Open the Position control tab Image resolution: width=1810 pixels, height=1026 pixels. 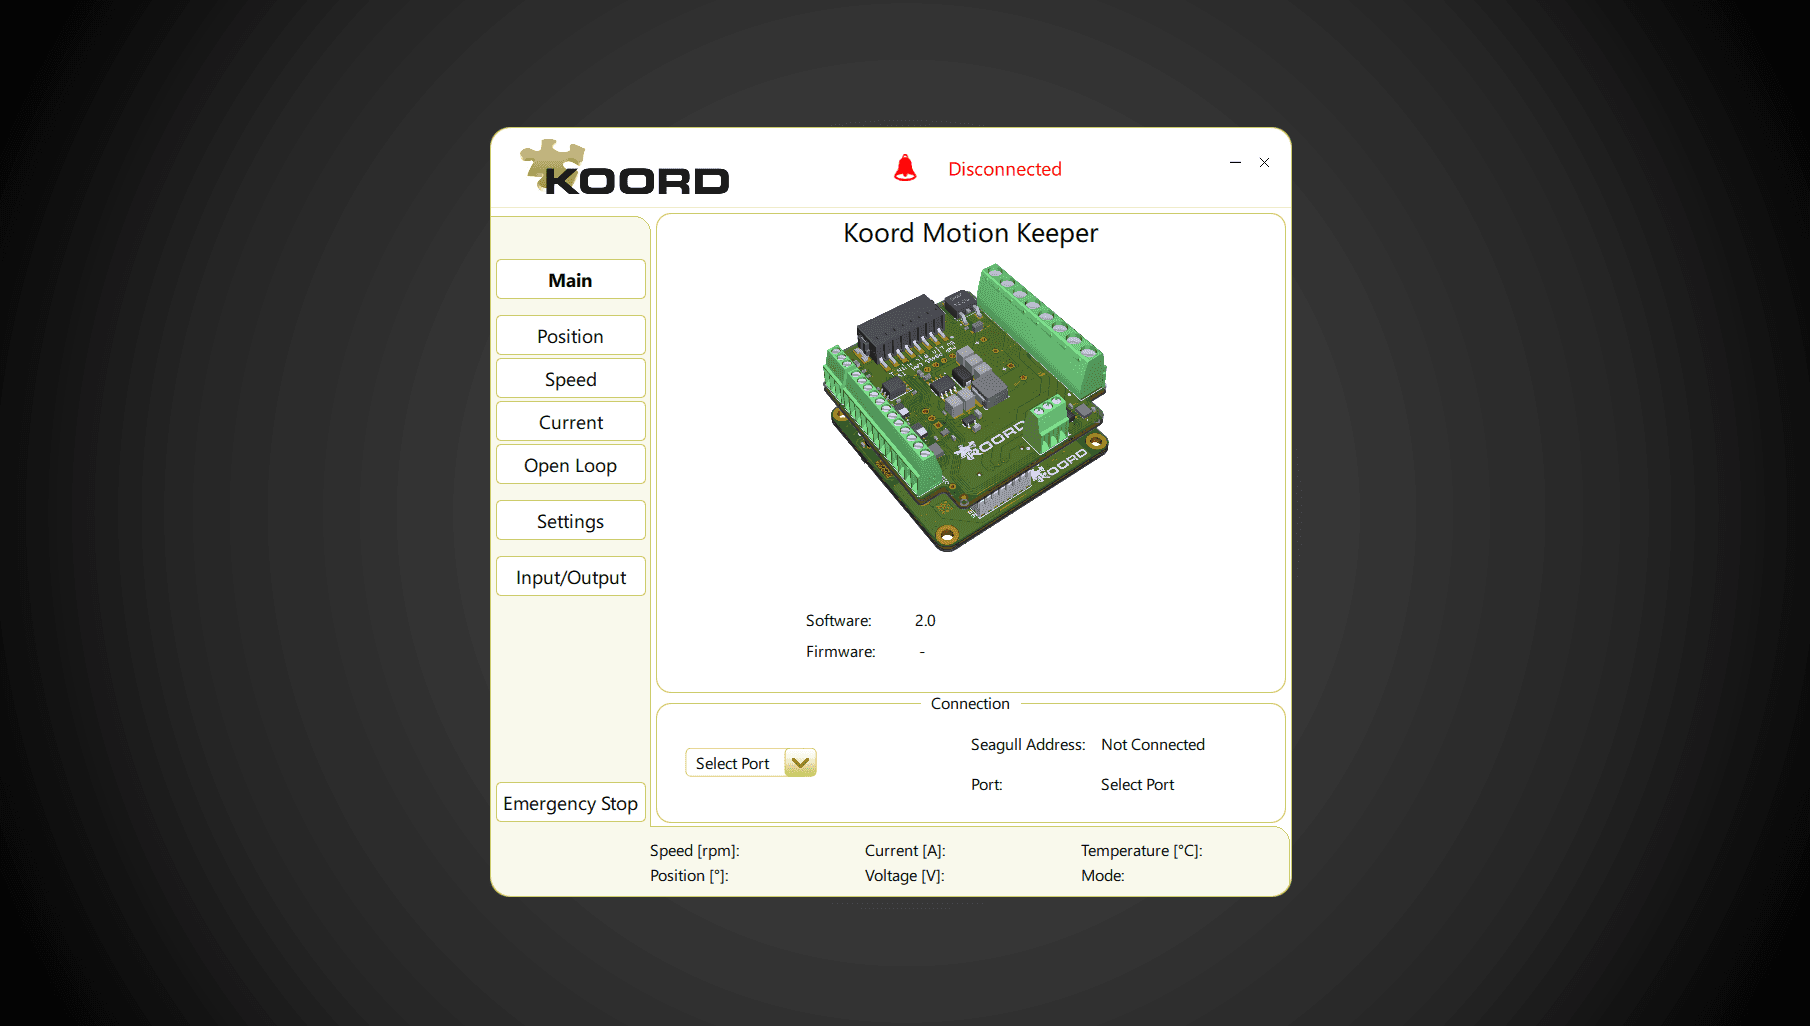pyautogui.click(x=571, y=336)
